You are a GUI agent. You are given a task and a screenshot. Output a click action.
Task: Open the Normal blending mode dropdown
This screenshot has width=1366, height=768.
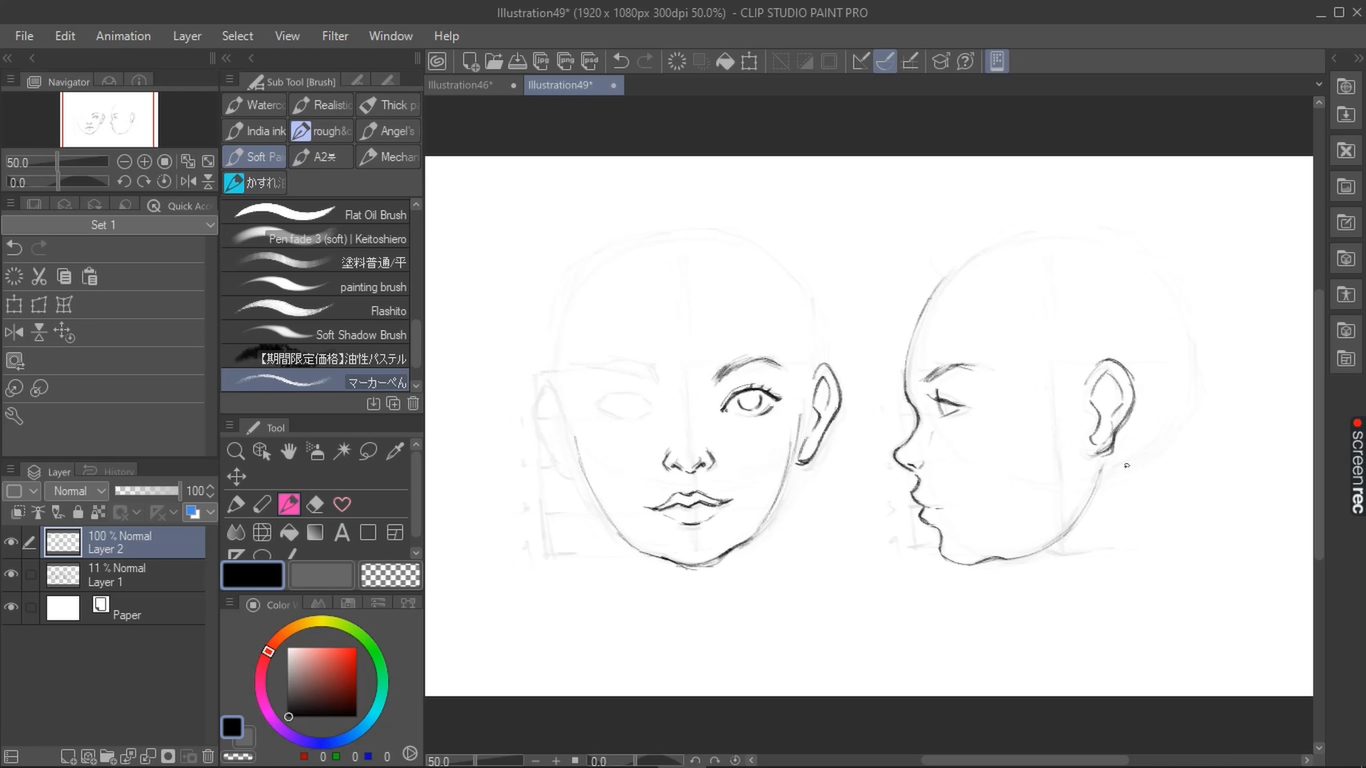[x=77, y=491]
